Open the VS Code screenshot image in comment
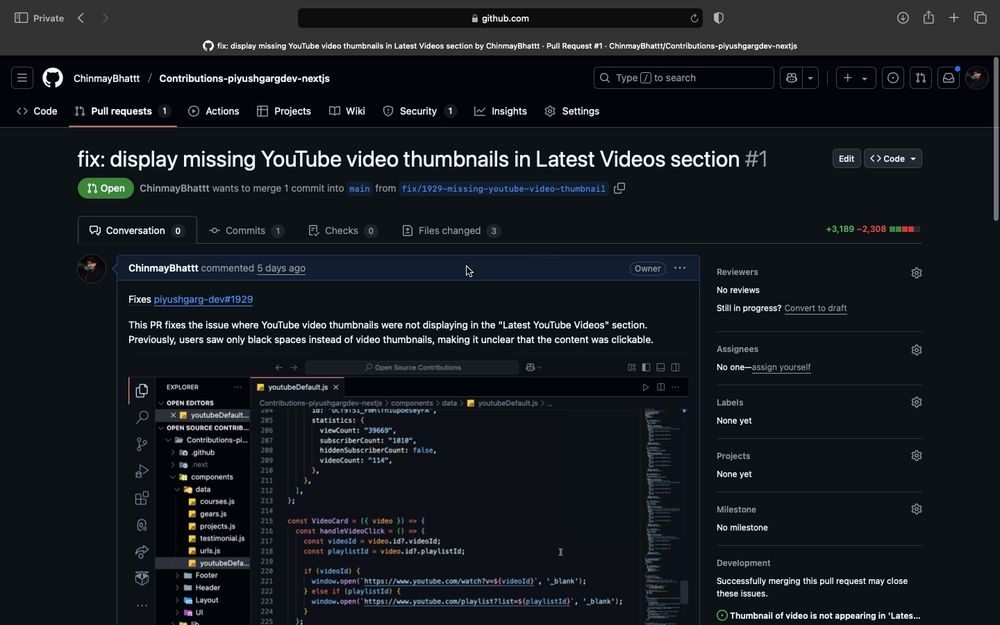1000x625 pixels. [408, 491]
